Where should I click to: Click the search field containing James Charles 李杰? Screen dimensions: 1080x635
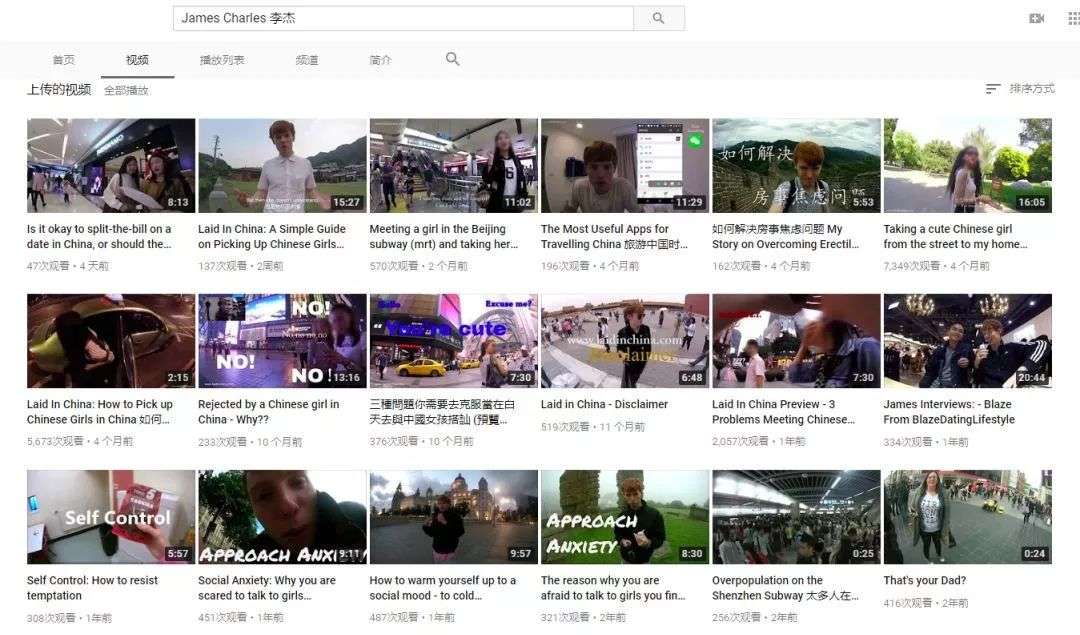(402, 18)
